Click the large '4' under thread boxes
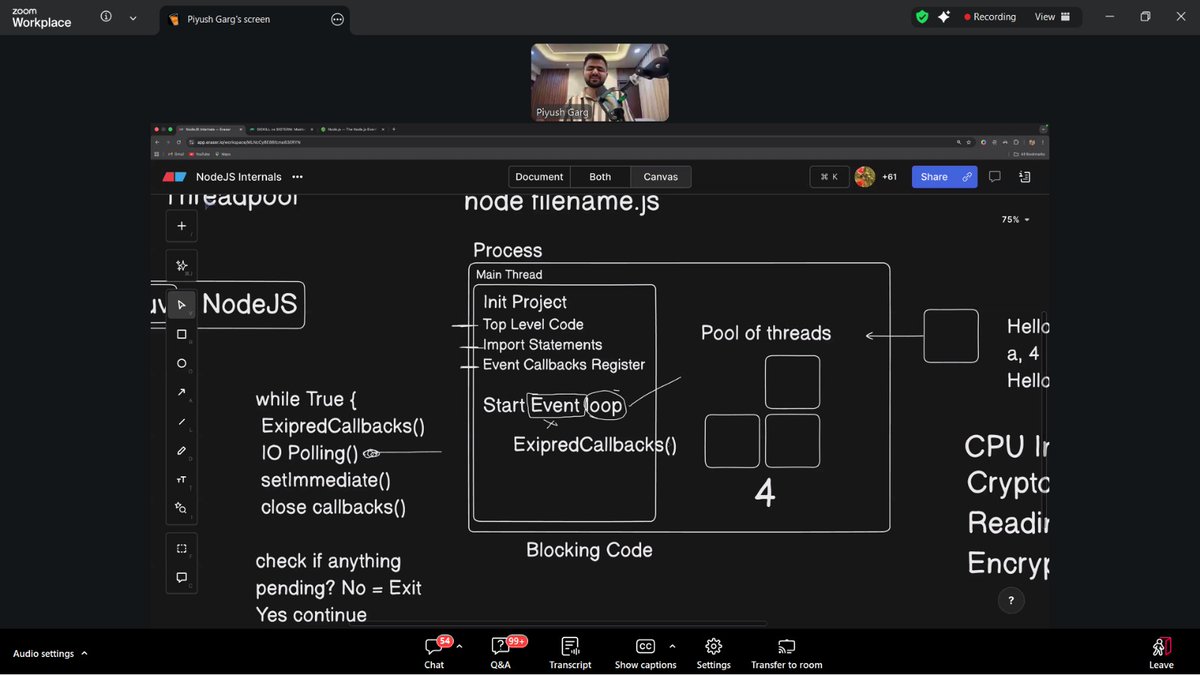Image resolution: width=1200 pixels, height=675 pixels. pyautogui.click(x=765, y=493)
